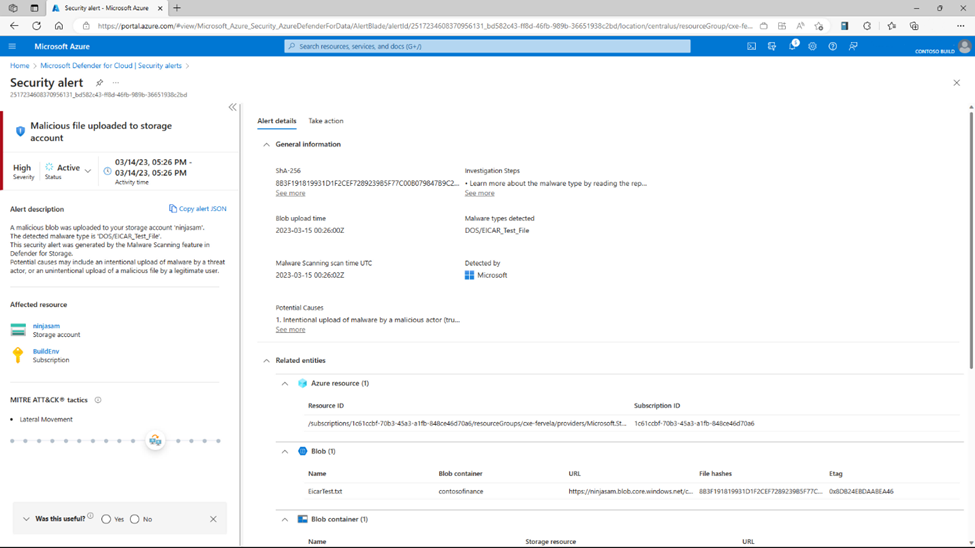Dismiss the Was this useful prompt
The width and height of the screenshot is (975, 548).
click(x=213, y=519)
